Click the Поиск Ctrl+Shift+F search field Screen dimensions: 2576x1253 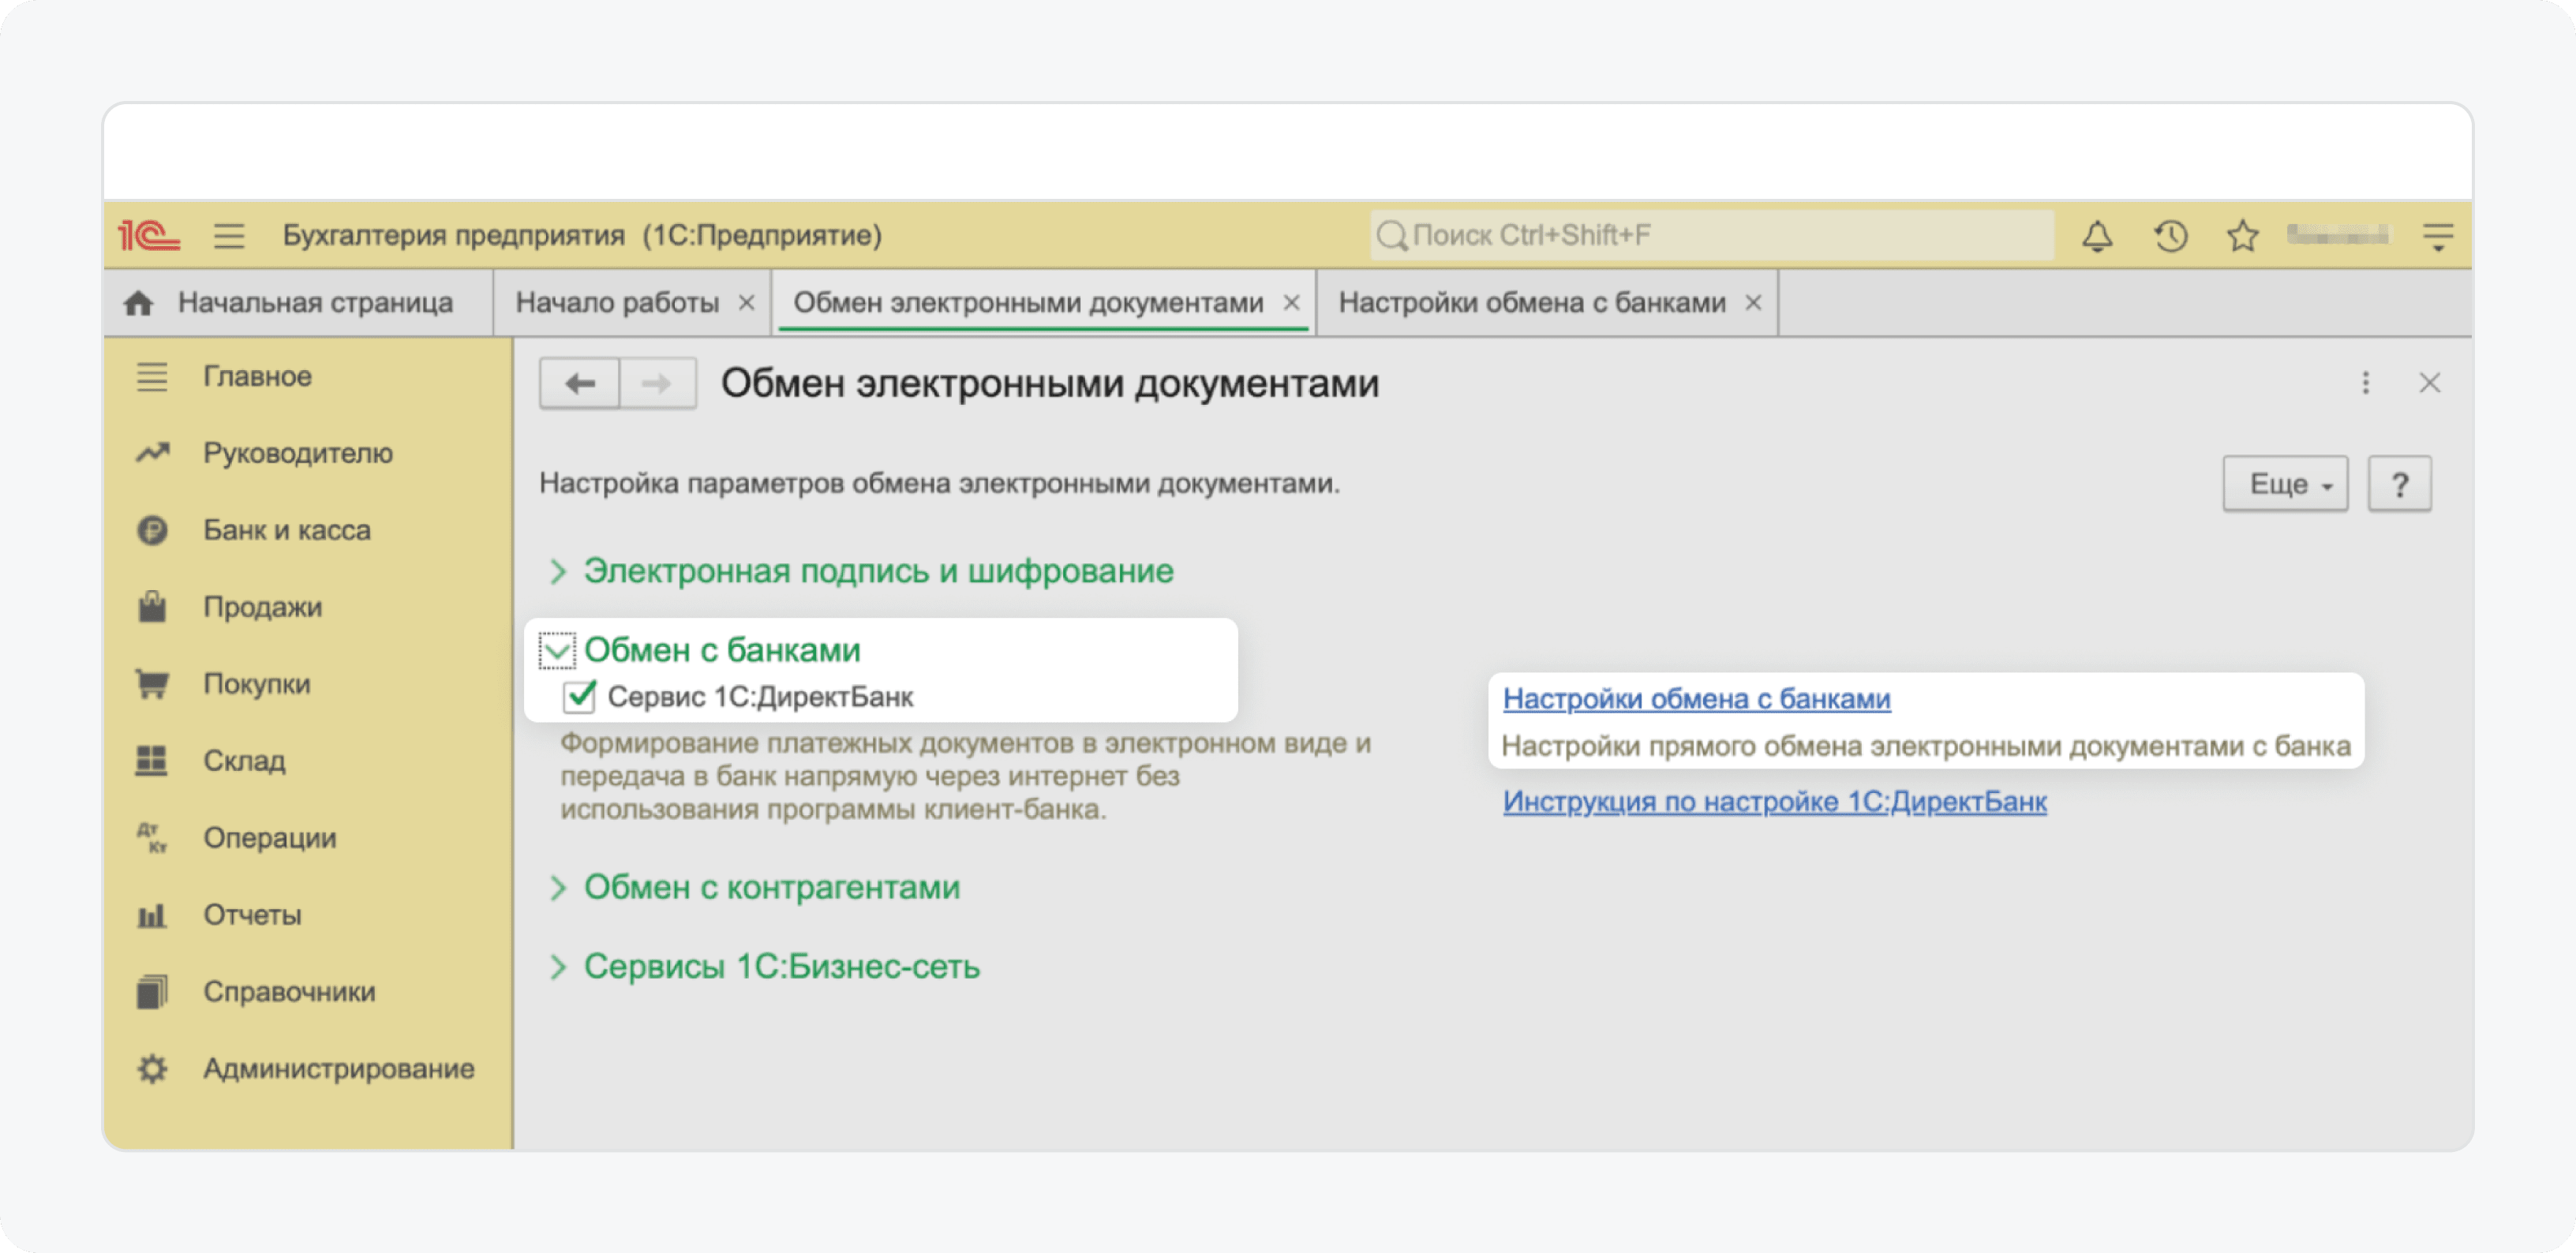point(1712,236)
